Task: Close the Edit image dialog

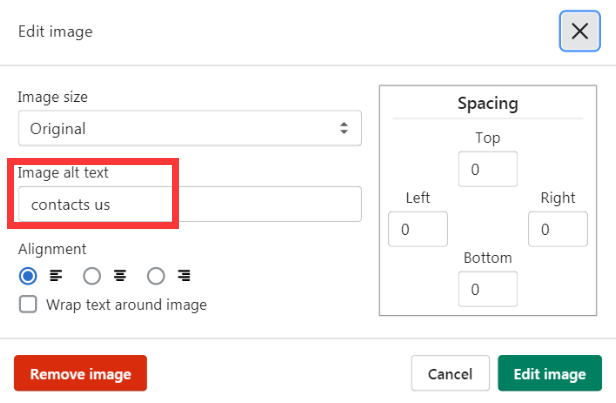Action: (x=579, y=31)
